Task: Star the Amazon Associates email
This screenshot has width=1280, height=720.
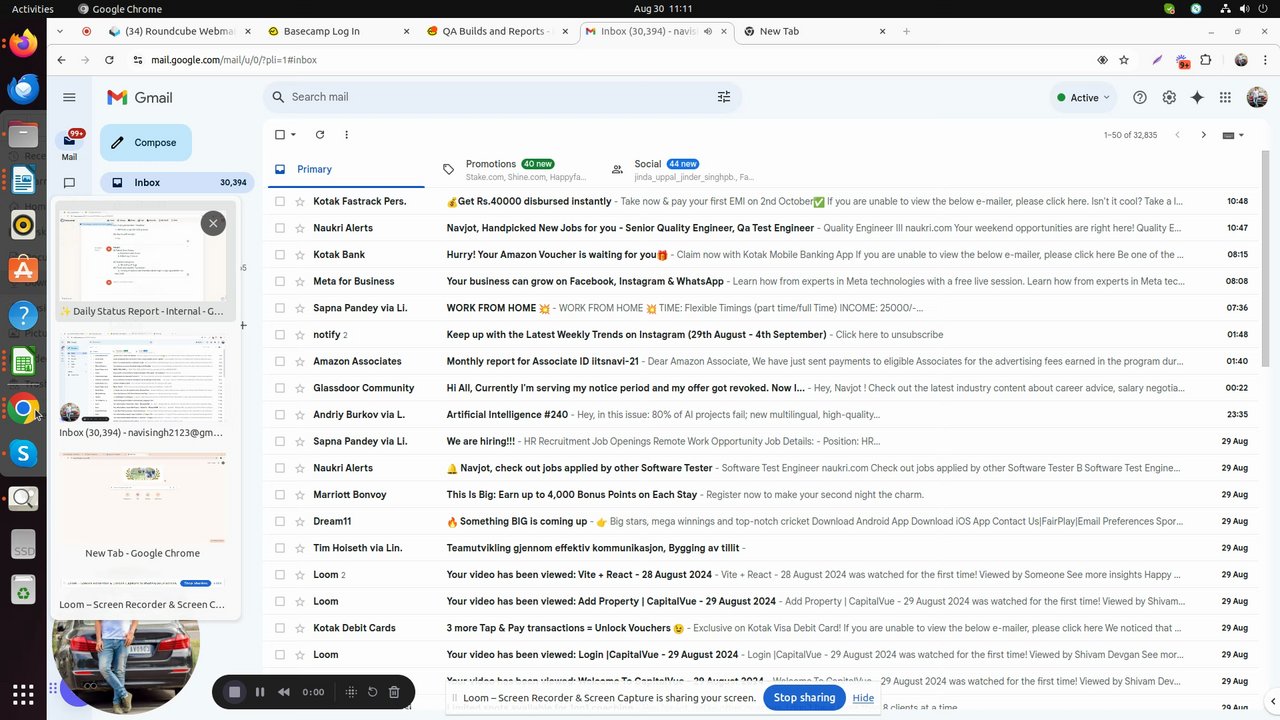Action: 300,361
